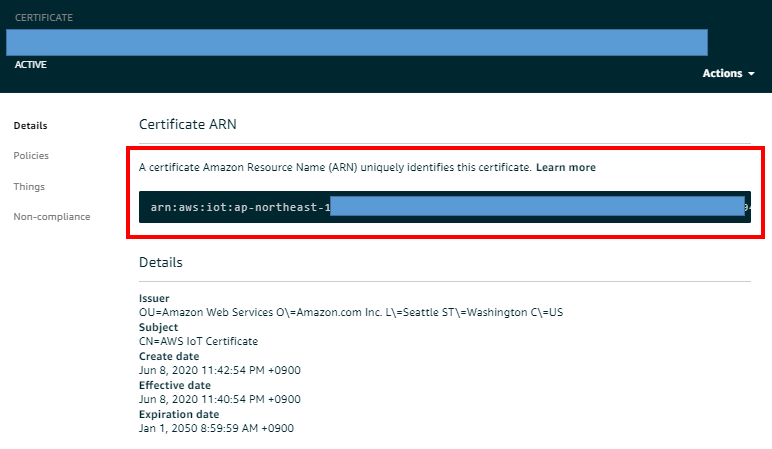Image resolution: width=772 pixels, height=449 pixels.
Task: Click the Create date label
Action: coord(169,356)
